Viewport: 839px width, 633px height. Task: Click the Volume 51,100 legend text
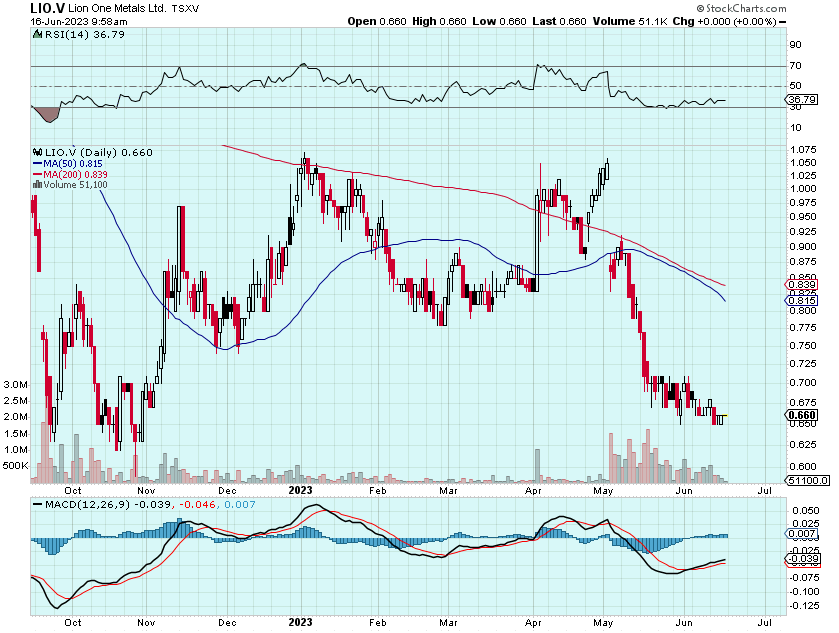click(75, 185)
